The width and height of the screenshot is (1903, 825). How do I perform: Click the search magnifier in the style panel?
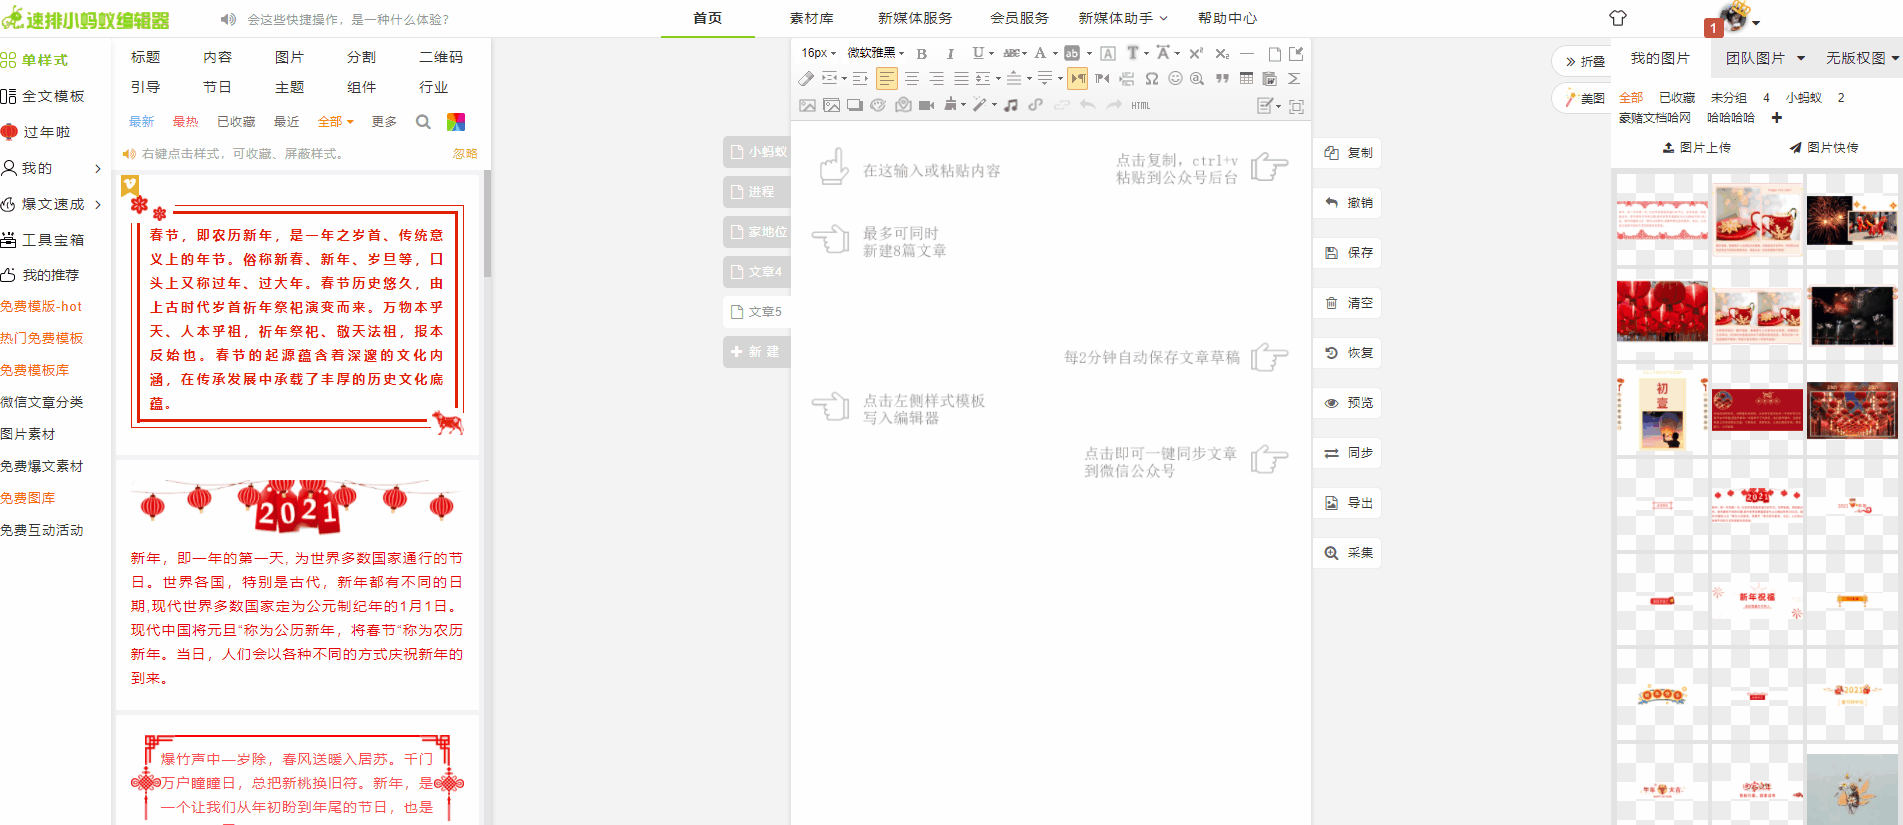pos(423,122)
